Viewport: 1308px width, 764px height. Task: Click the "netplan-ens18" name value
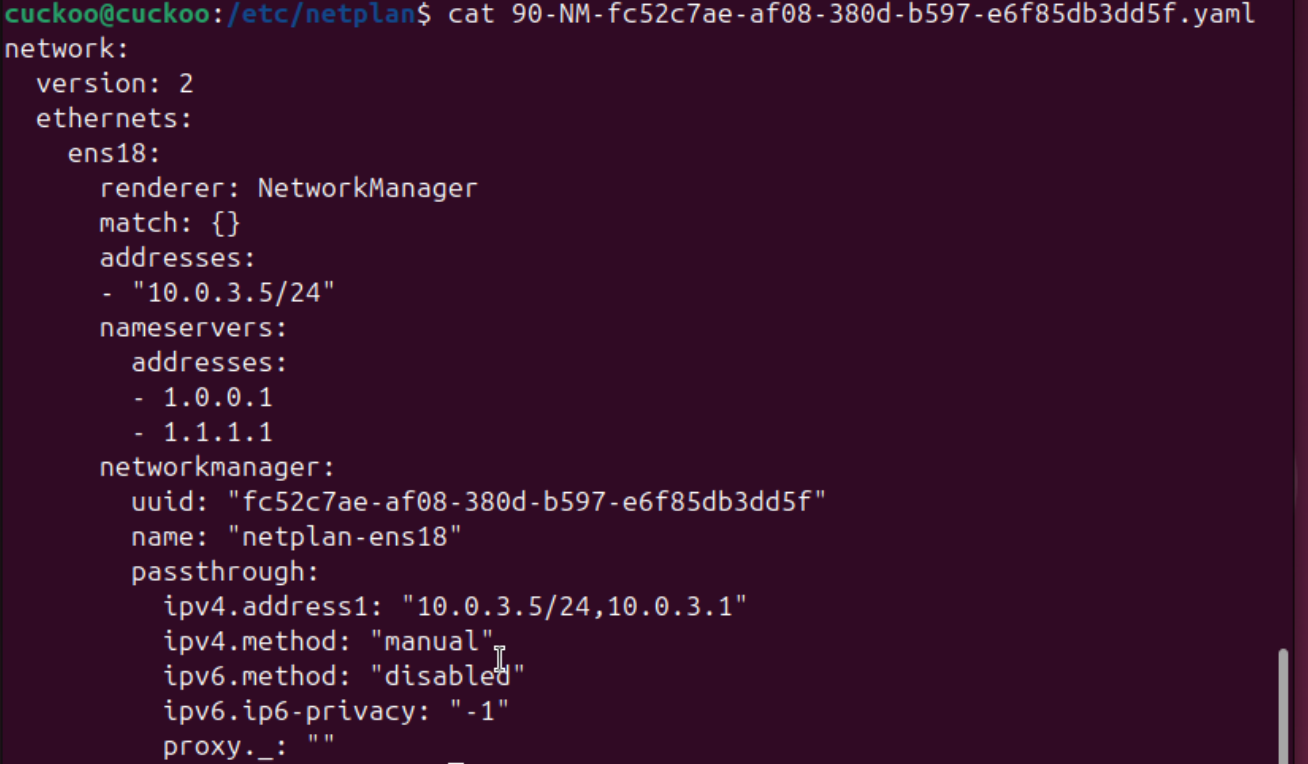[x=352, y=537]
